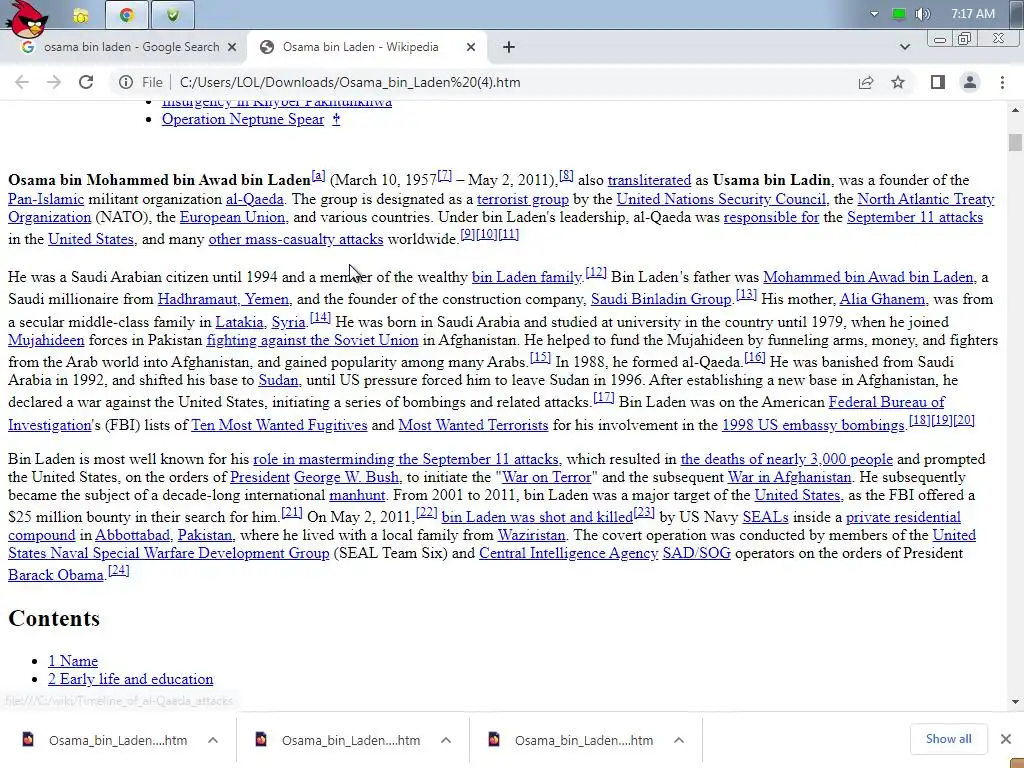
Task: Open the Sudan link
Action: [x=278, y=380]
